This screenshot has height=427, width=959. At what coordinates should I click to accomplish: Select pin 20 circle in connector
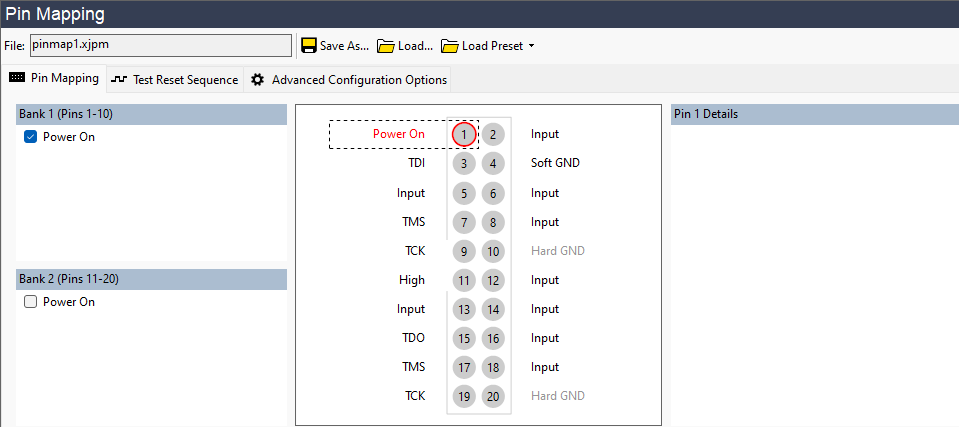coord(493,396)
